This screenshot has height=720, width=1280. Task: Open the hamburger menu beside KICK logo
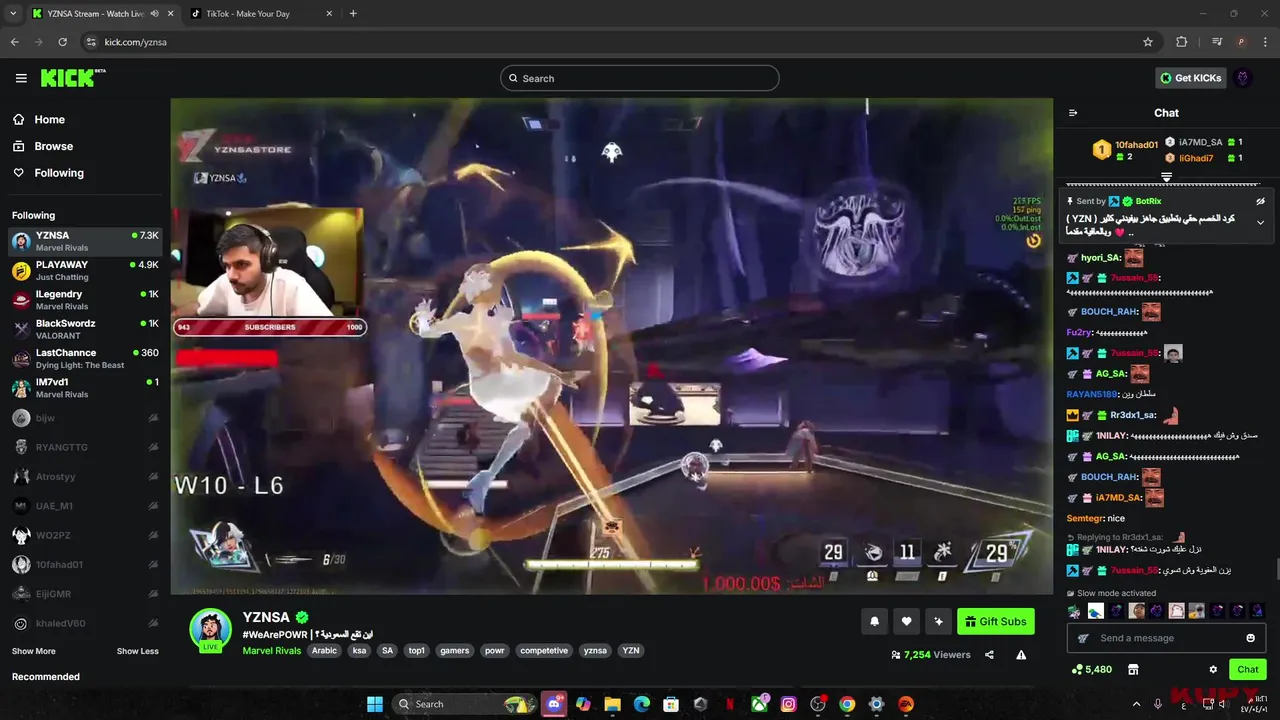point(21,78)
